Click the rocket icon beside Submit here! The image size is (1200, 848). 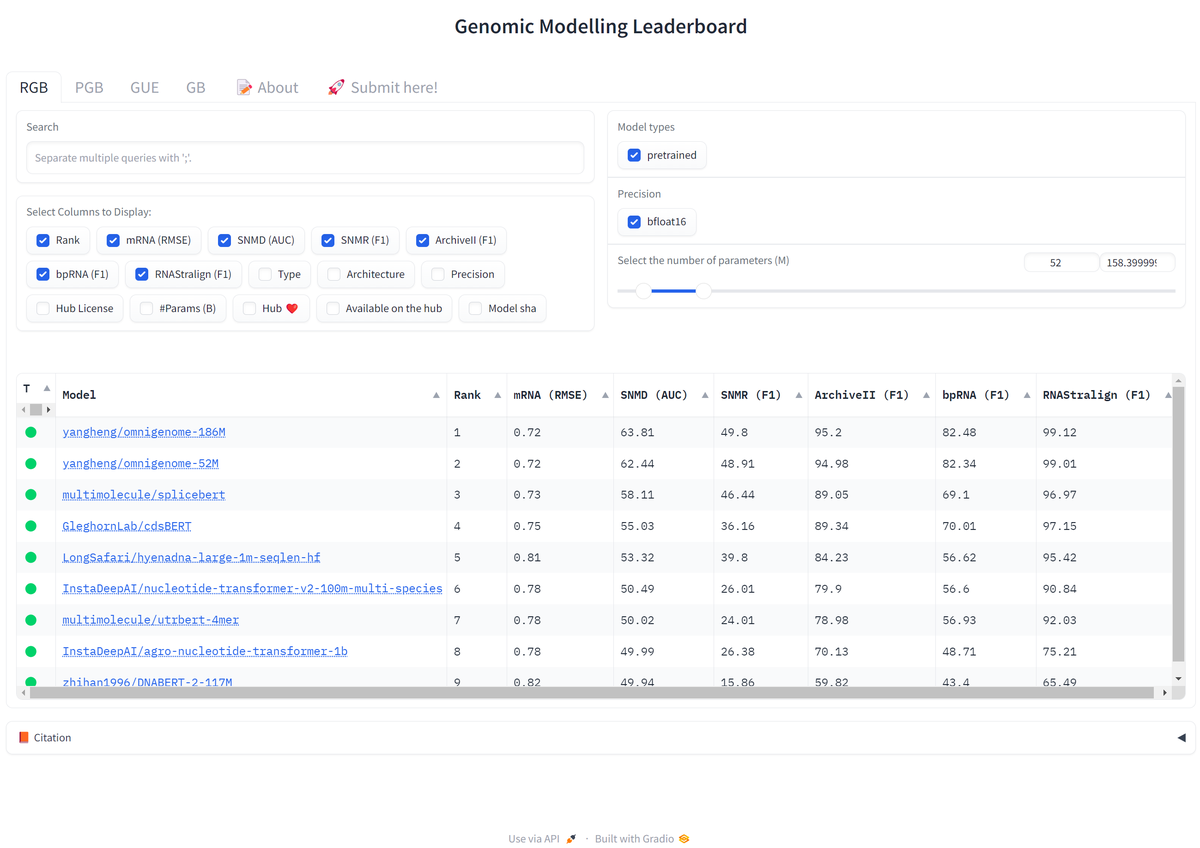click(x=335, y=87)
